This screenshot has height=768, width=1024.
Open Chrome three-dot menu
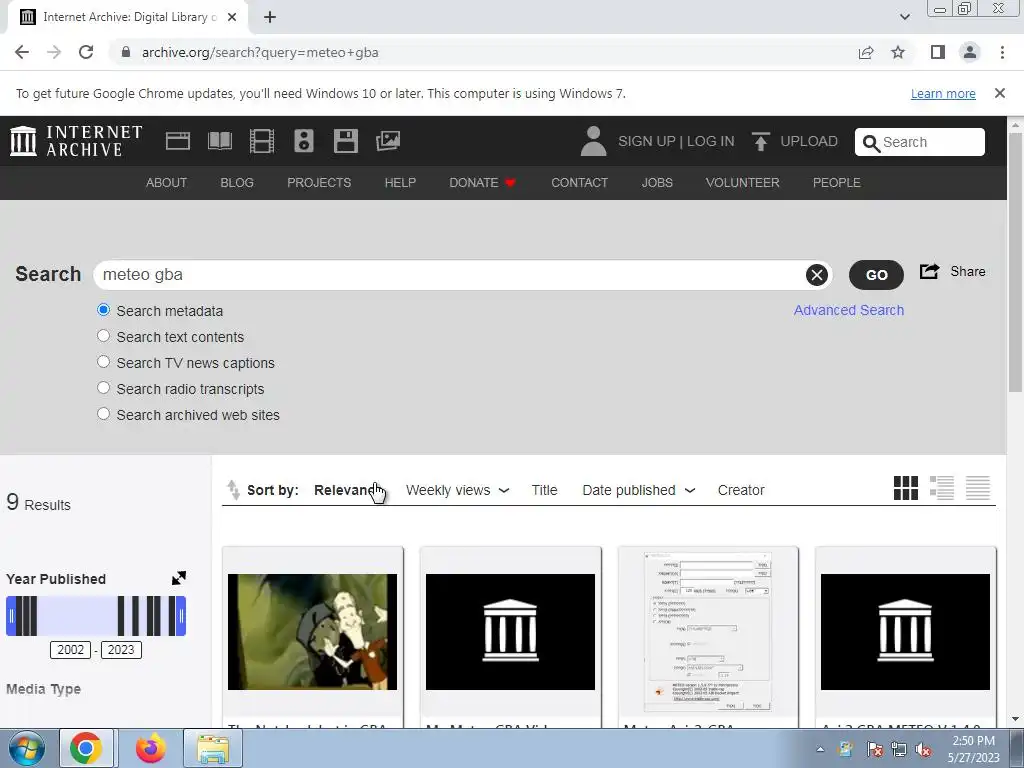(1002, 52)
